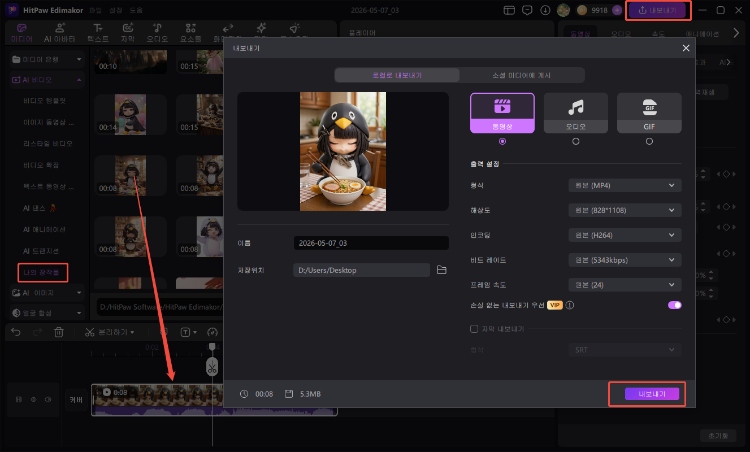Click the plus icon next to 9918 coins
Image resolution: width=750 pixels, height=452 pixels.
tap(617, 10)
